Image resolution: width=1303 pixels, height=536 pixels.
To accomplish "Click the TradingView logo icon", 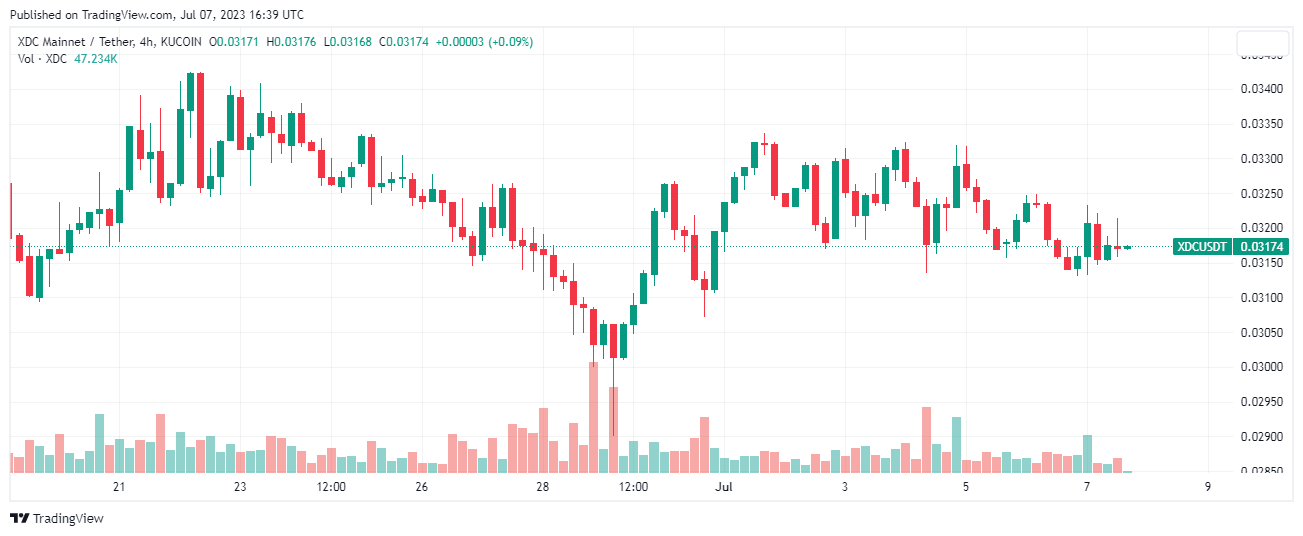I will click(x=19, y=518).
